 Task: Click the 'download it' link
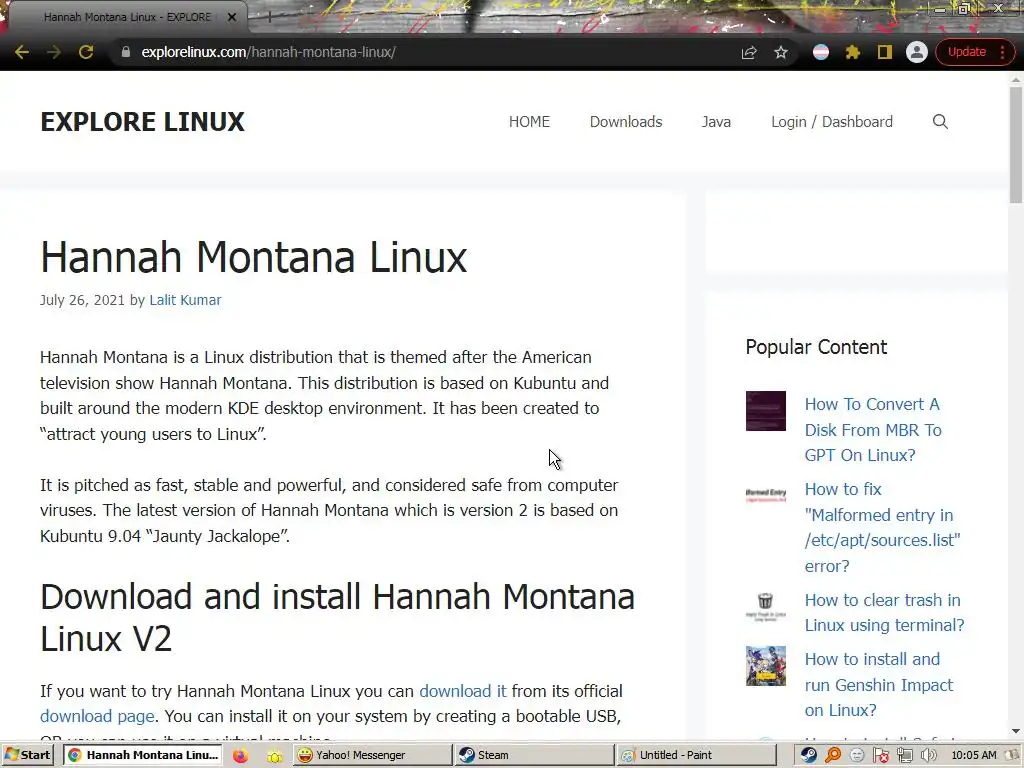pyautogui.click(x=462, y=691)
